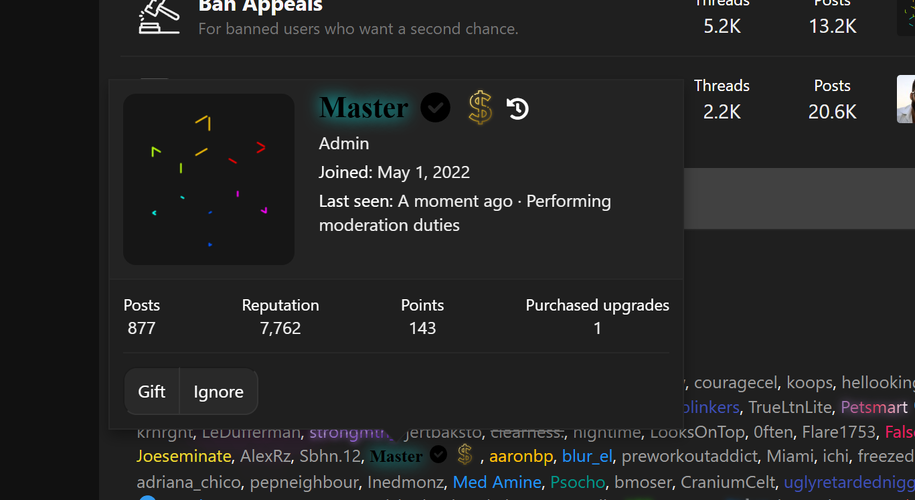915x500 pixels.
Task: Click the Ignore button
Action: click(x=218, y=391)
